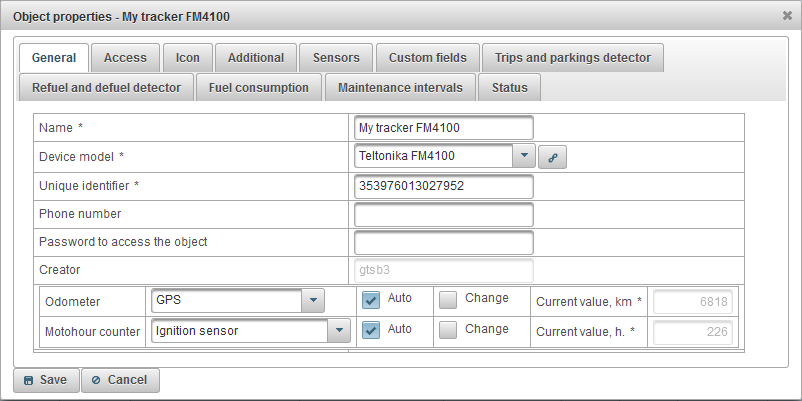Expand the Odometer source dropdown
Image resolution: width=802 pixels, height=401 pixels.
313,300
